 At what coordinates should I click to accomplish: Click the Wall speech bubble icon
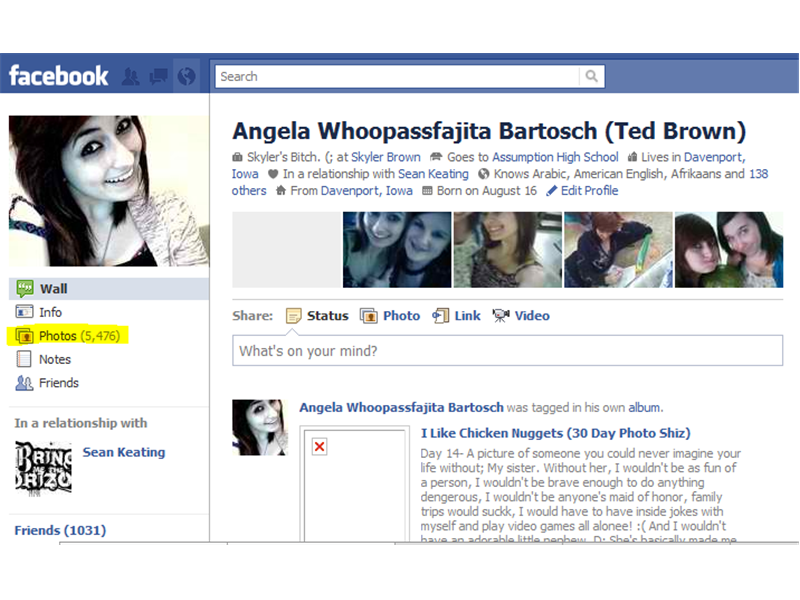(x=24, y=289)
